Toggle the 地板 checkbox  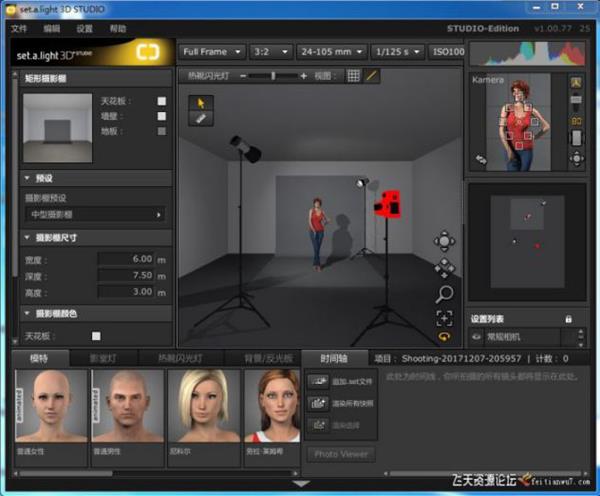(161, 130)
